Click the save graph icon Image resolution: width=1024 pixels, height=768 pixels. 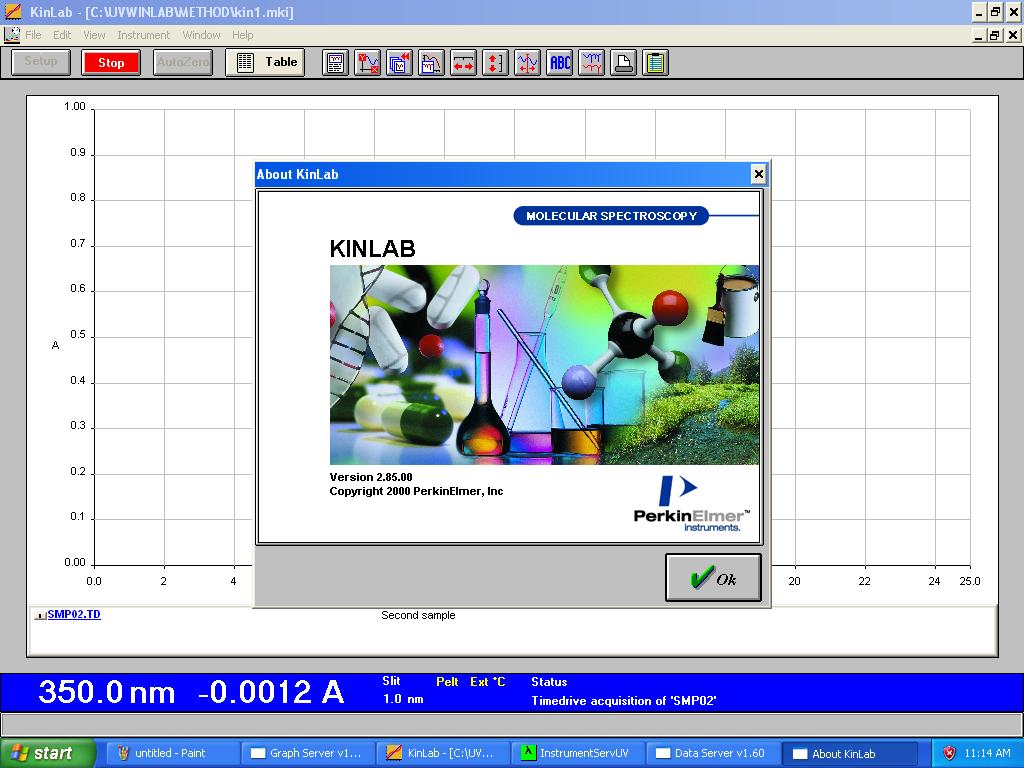pyautogui.click(x=432, y=62)
